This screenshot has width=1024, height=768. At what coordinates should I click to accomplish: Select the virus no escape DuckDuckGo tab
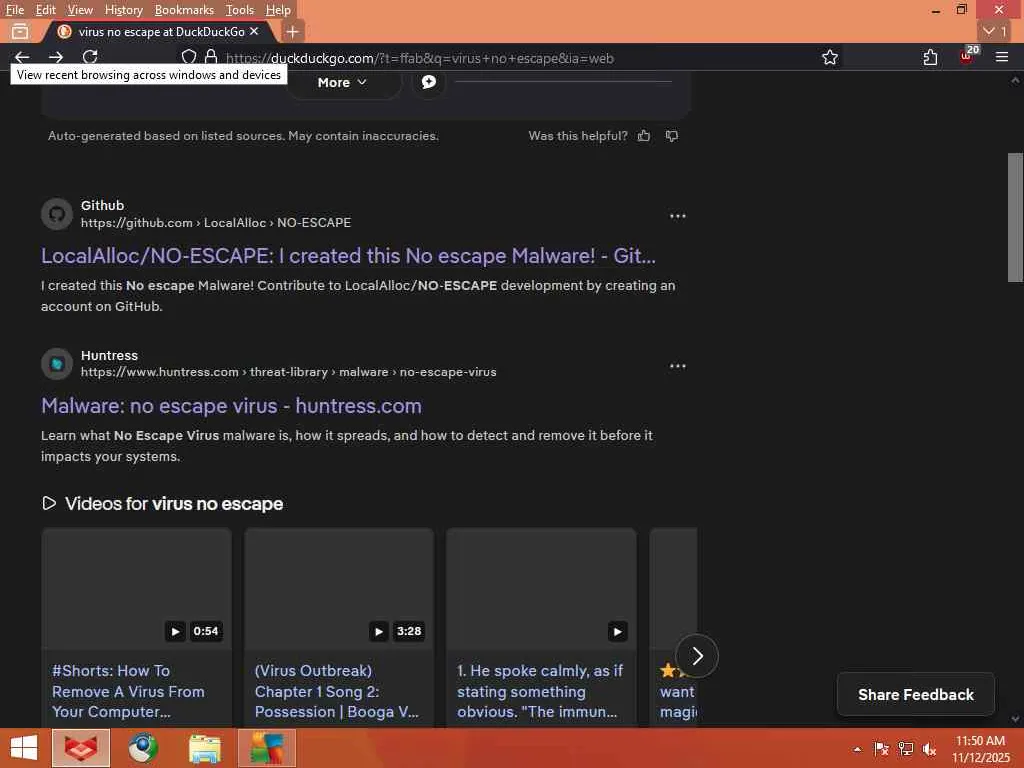pos(161,31)
